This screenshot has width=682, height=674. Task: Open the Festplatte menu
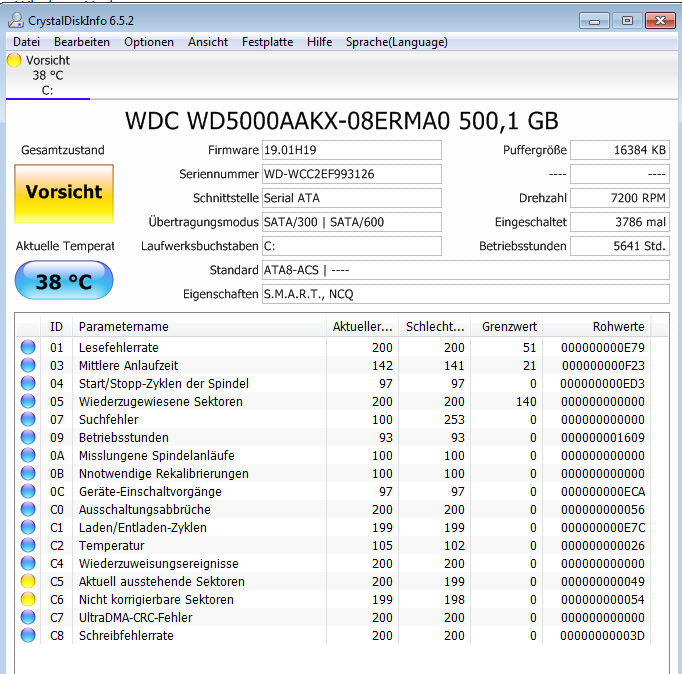267,42
